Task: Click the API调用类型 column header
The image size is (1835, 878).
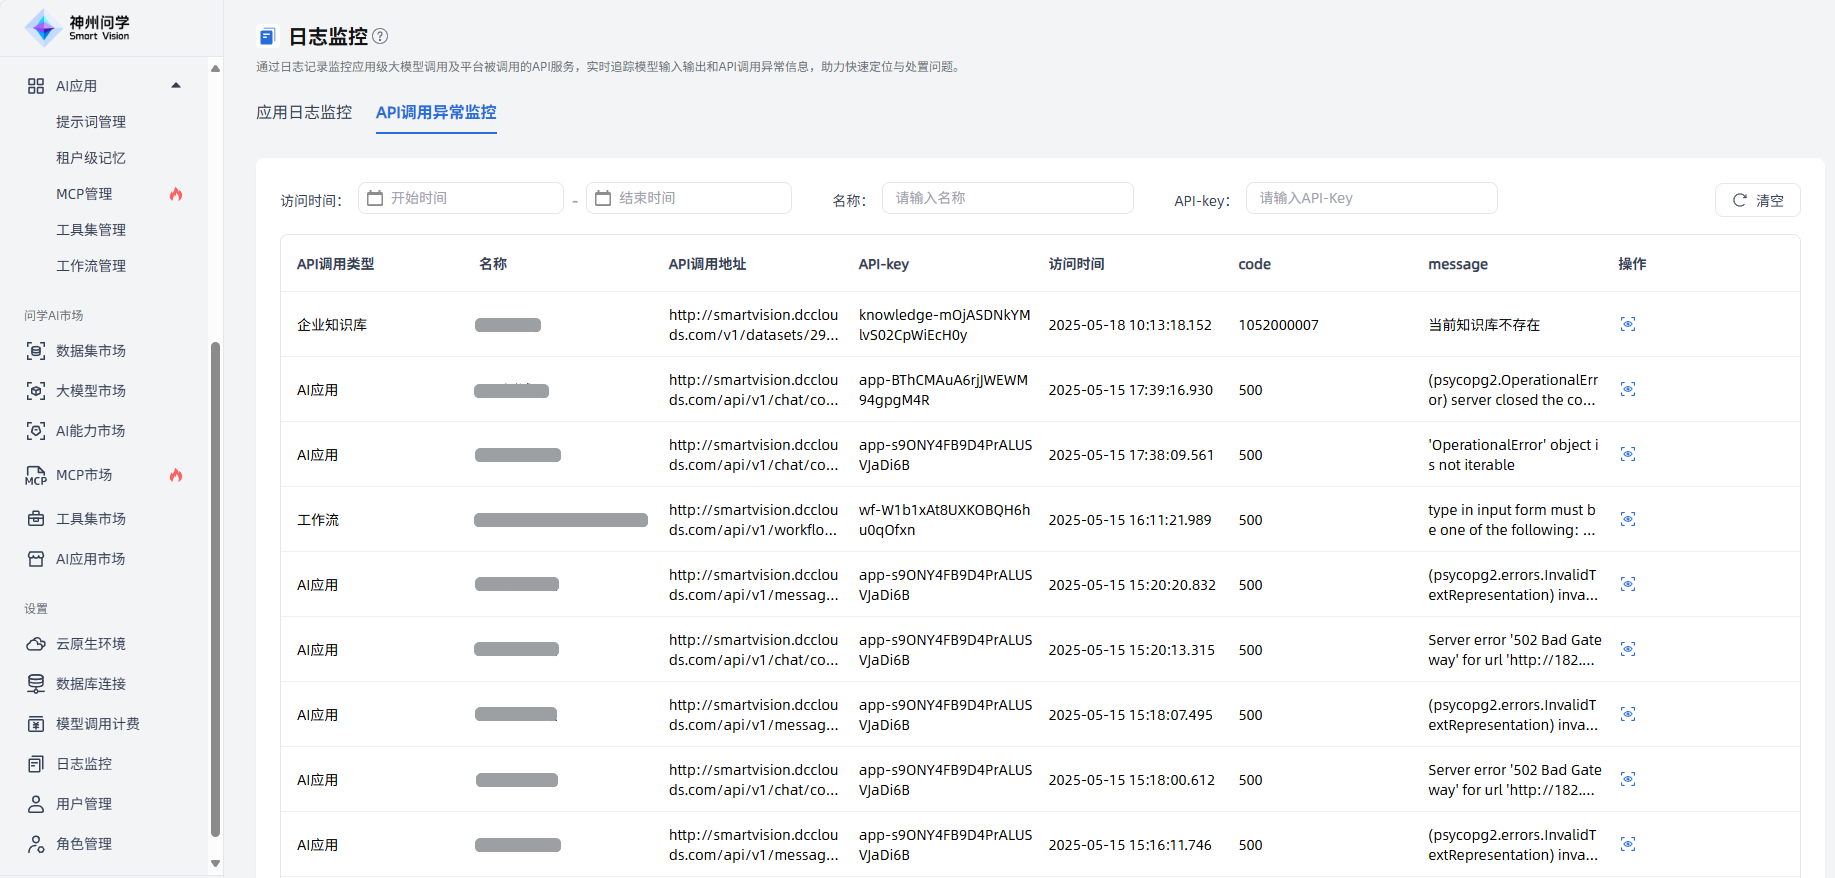Action: click(x=335, y=264)
